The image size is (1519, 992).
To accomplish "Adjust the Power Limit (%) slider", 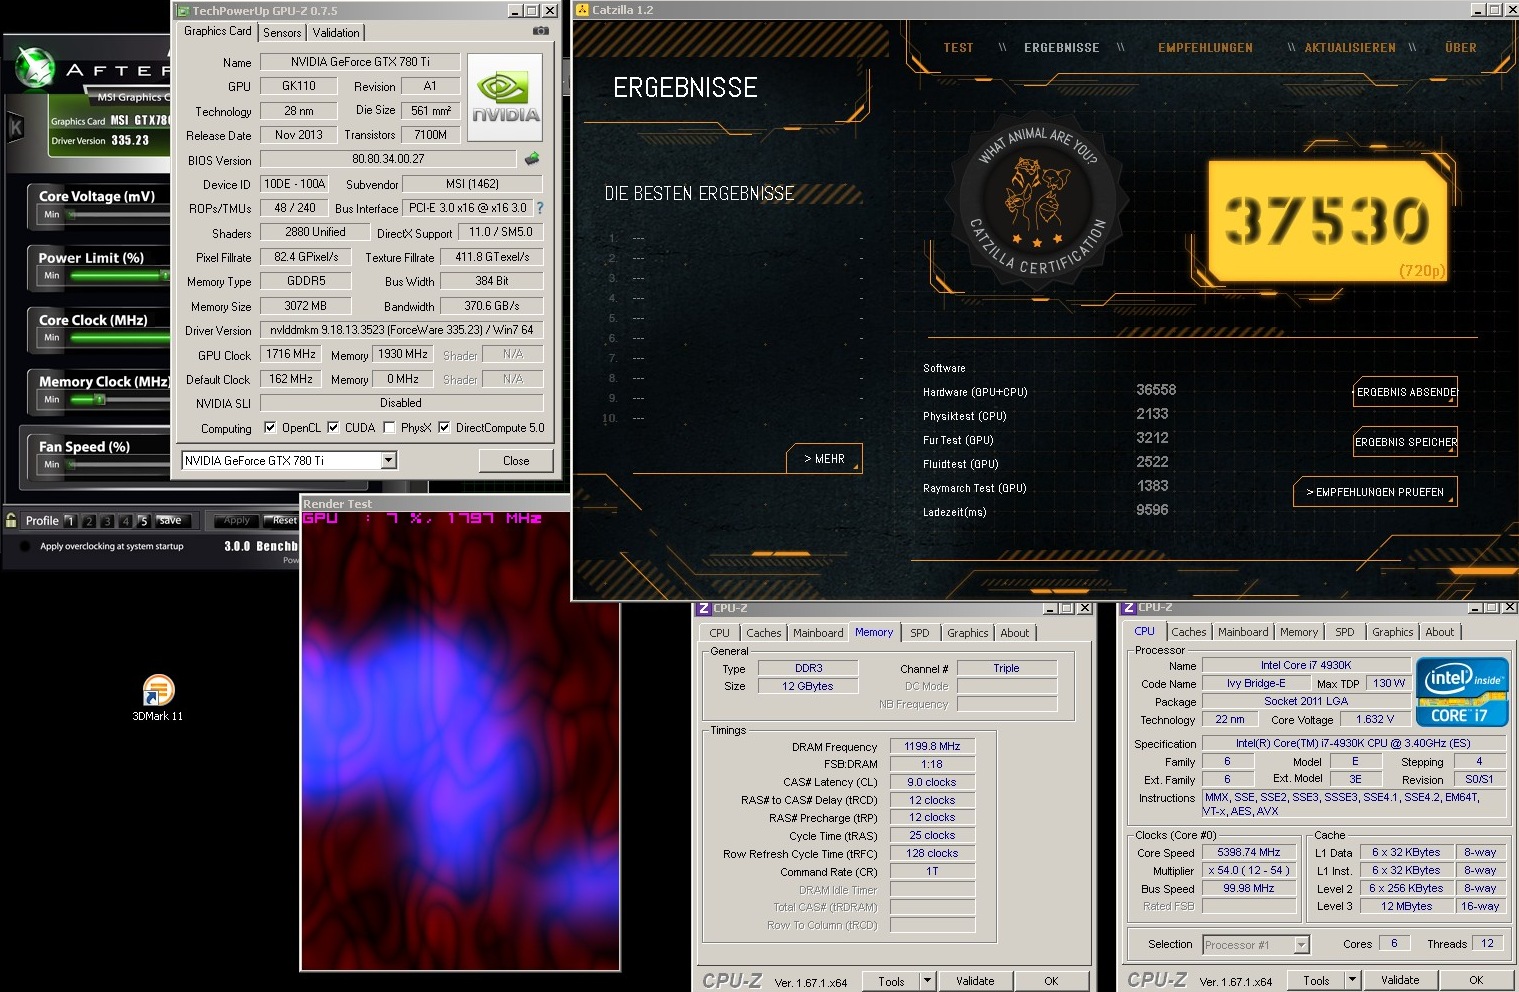I will [x=119, y=276].
